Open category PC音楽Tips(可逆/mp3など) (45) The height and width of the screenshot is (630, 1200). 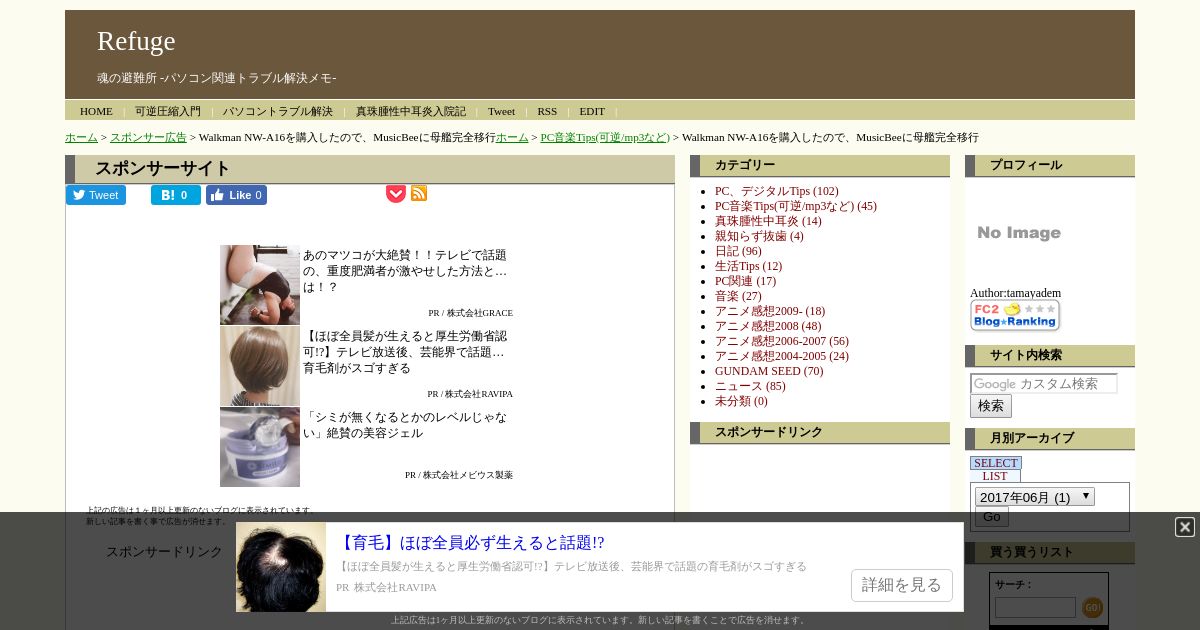[795, 206]
